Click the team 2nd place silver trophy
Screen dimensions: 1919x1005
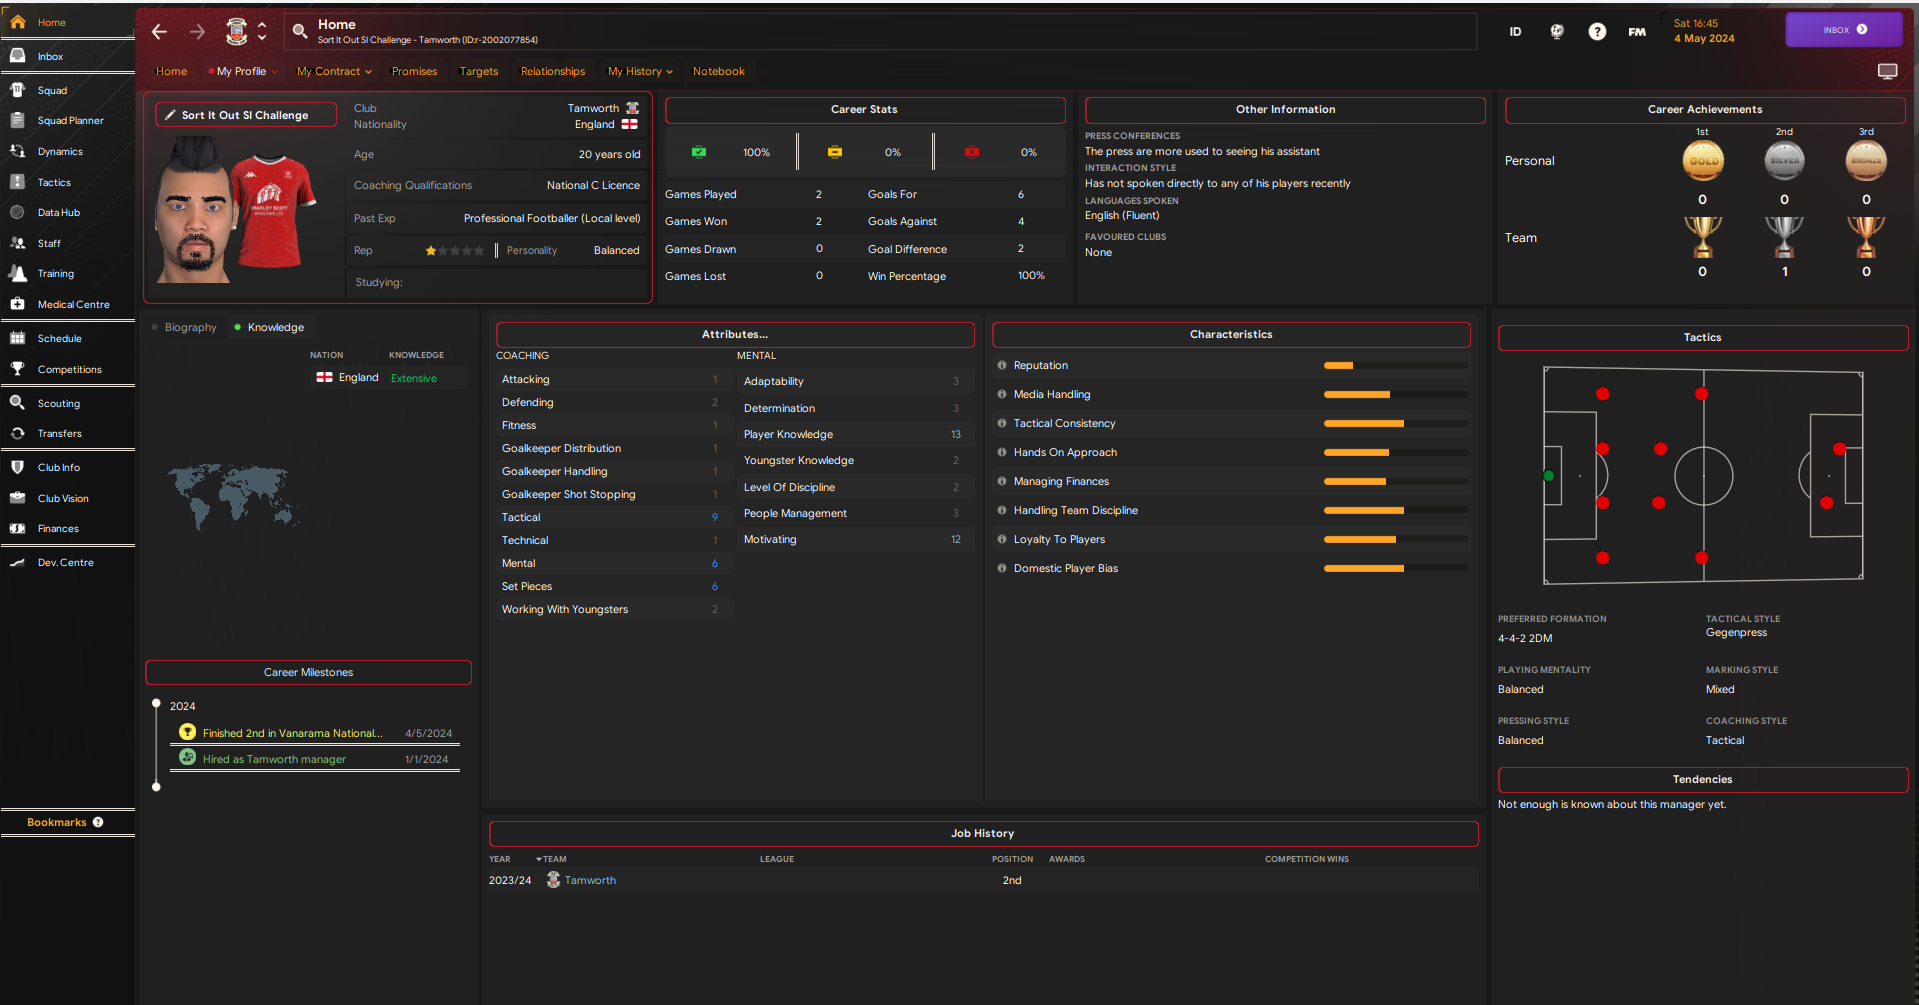click(1784, 238)
